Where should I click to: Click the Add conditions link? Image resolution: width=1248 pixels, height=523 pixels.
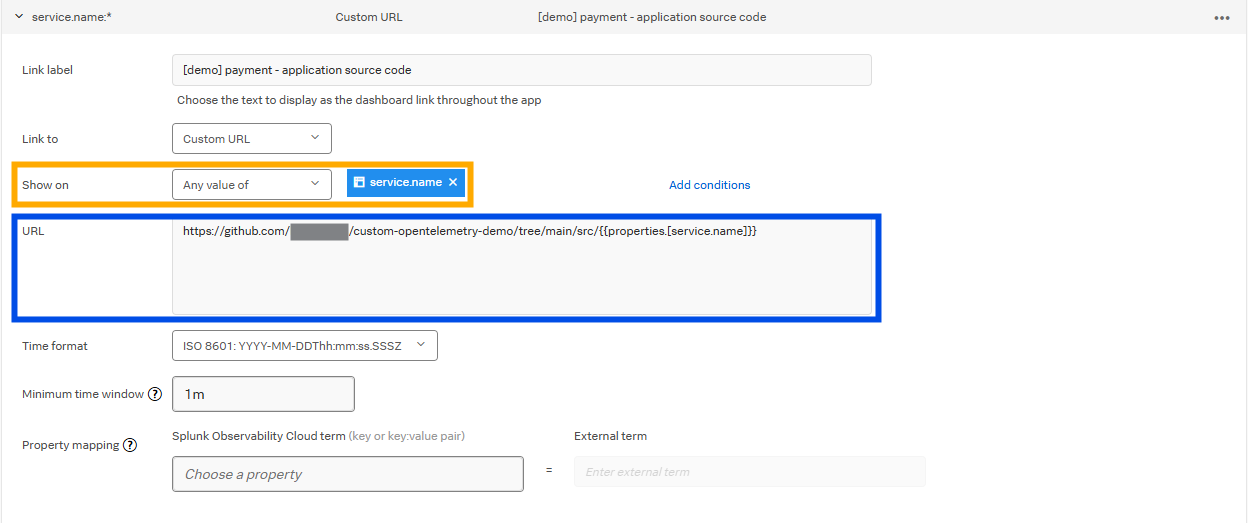[x=710, y=185]
